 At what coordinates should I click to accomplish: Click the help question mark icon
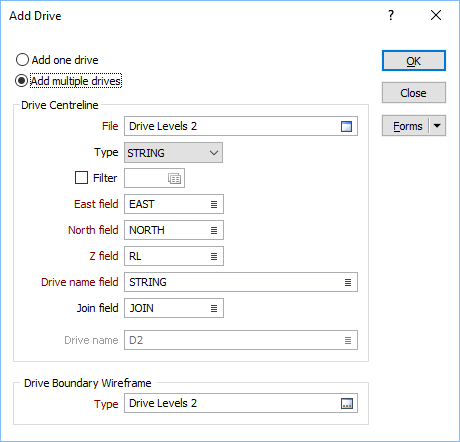(x=391, y=15)
